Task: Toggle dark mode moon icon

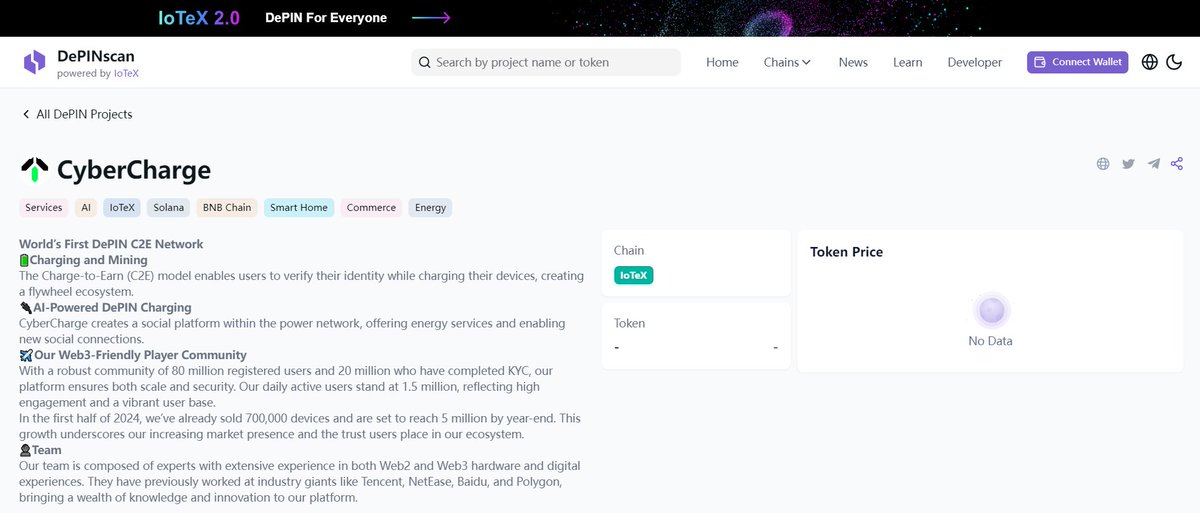Action: (1174, 62)
